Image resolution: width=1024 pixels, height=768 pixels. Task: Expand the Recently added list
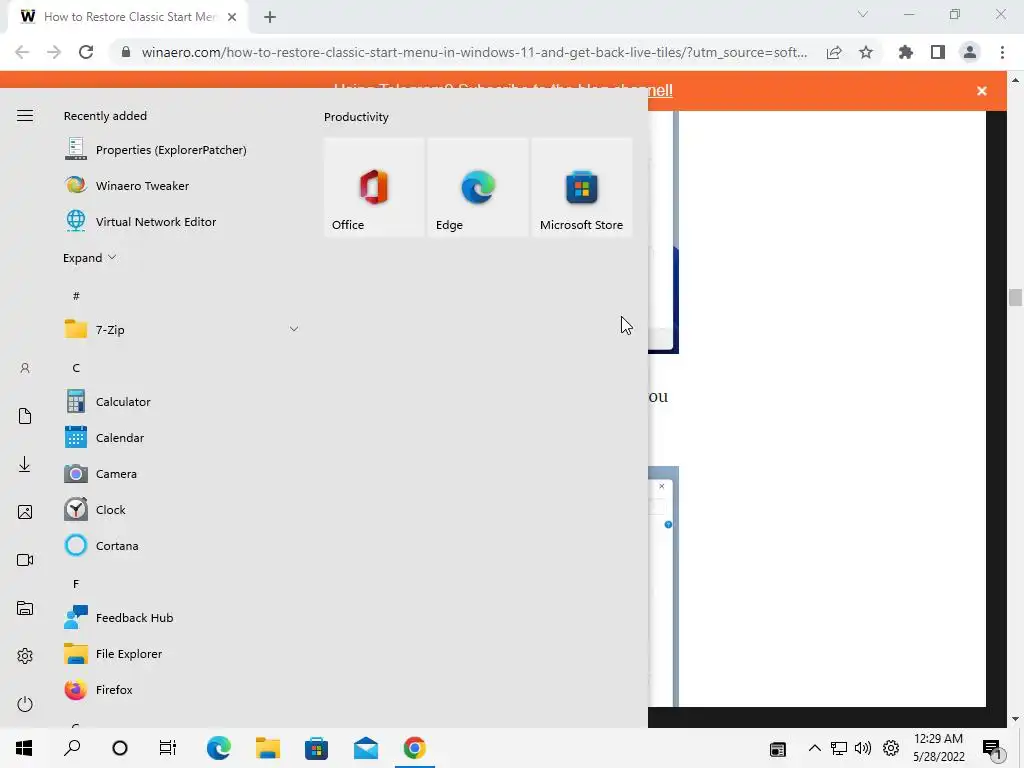click(89, 257)
